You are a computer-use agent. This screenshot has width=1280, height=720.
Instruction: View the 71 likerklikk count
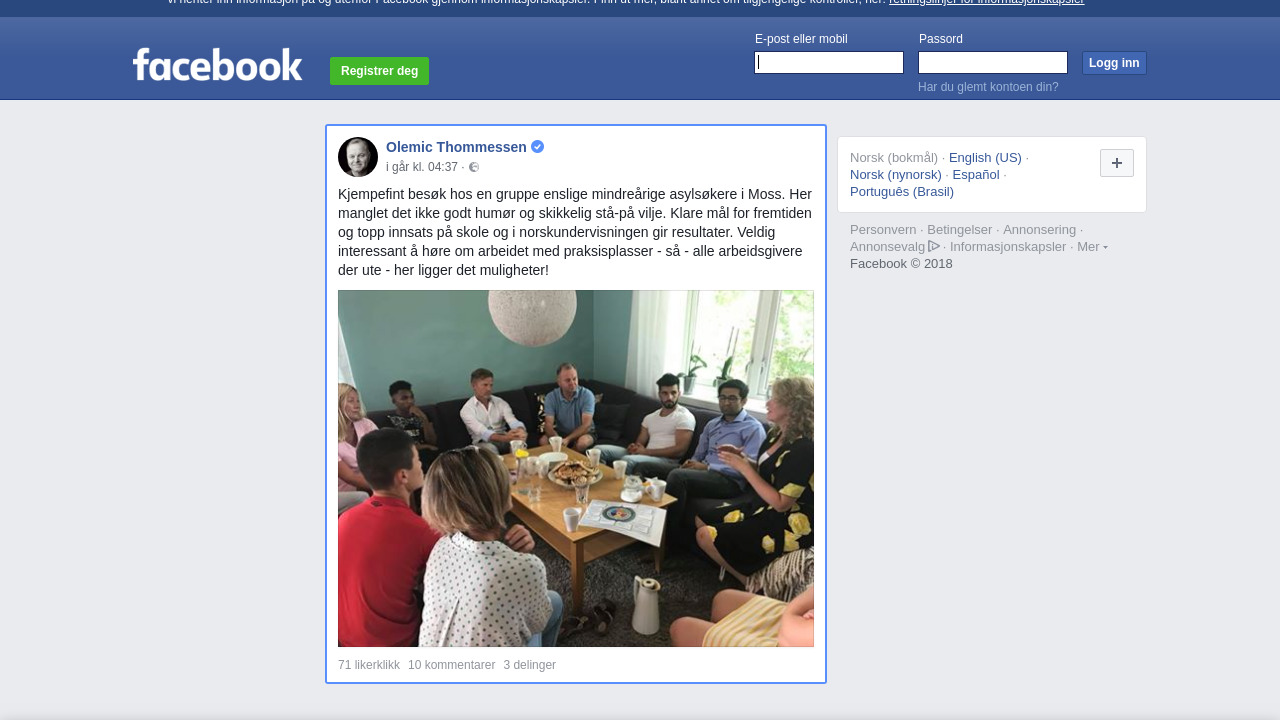click(369, 665)
